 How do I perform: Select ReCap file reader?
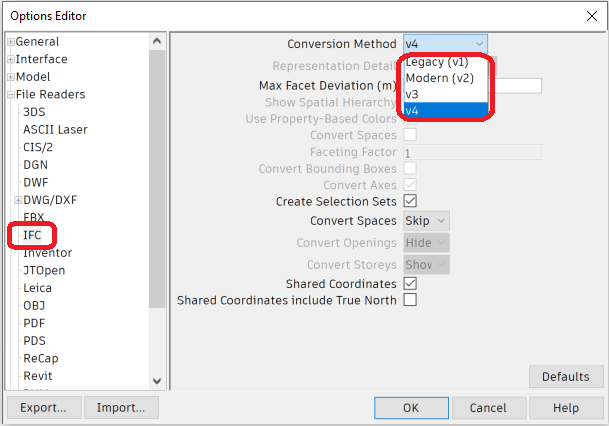[41, 358]
